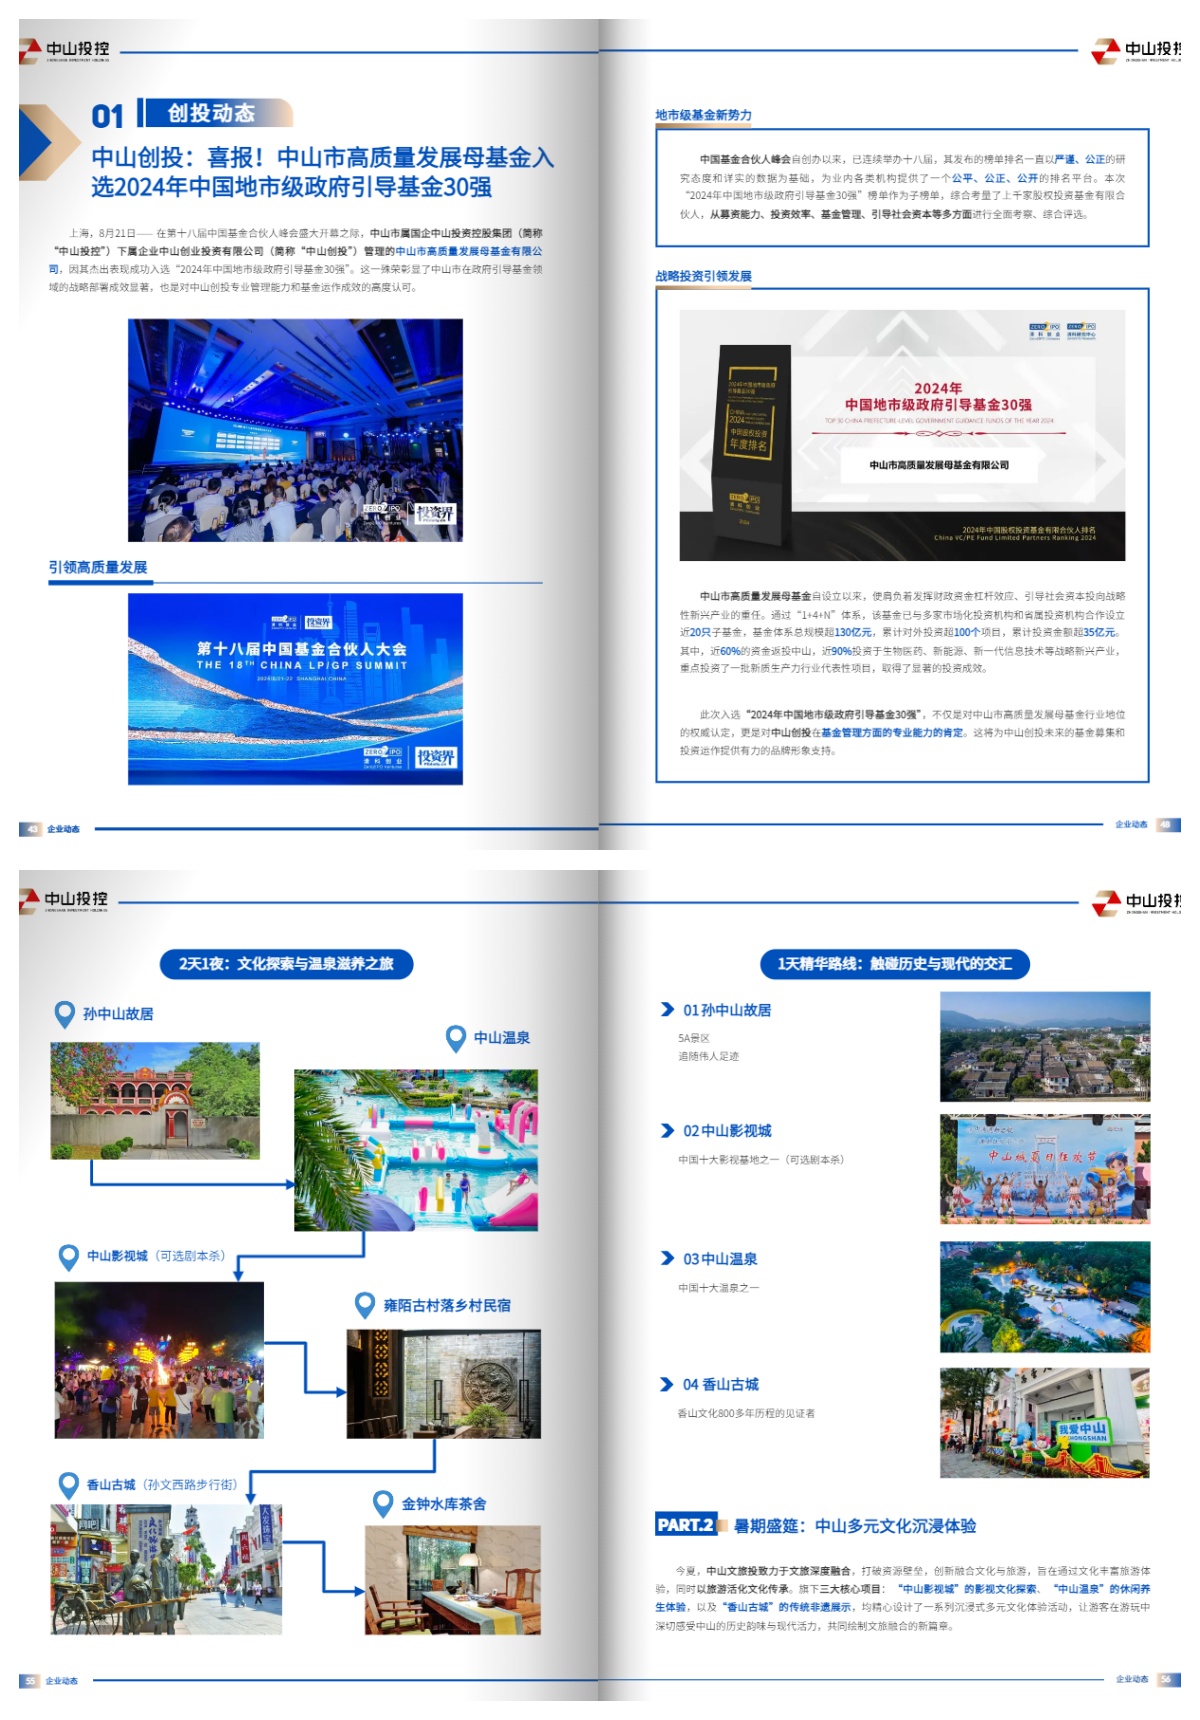Open the 第十八届中国基金合伙人大会 banner image
The height and width of the screenshot is (1720, 1200).
coord(295,689)
